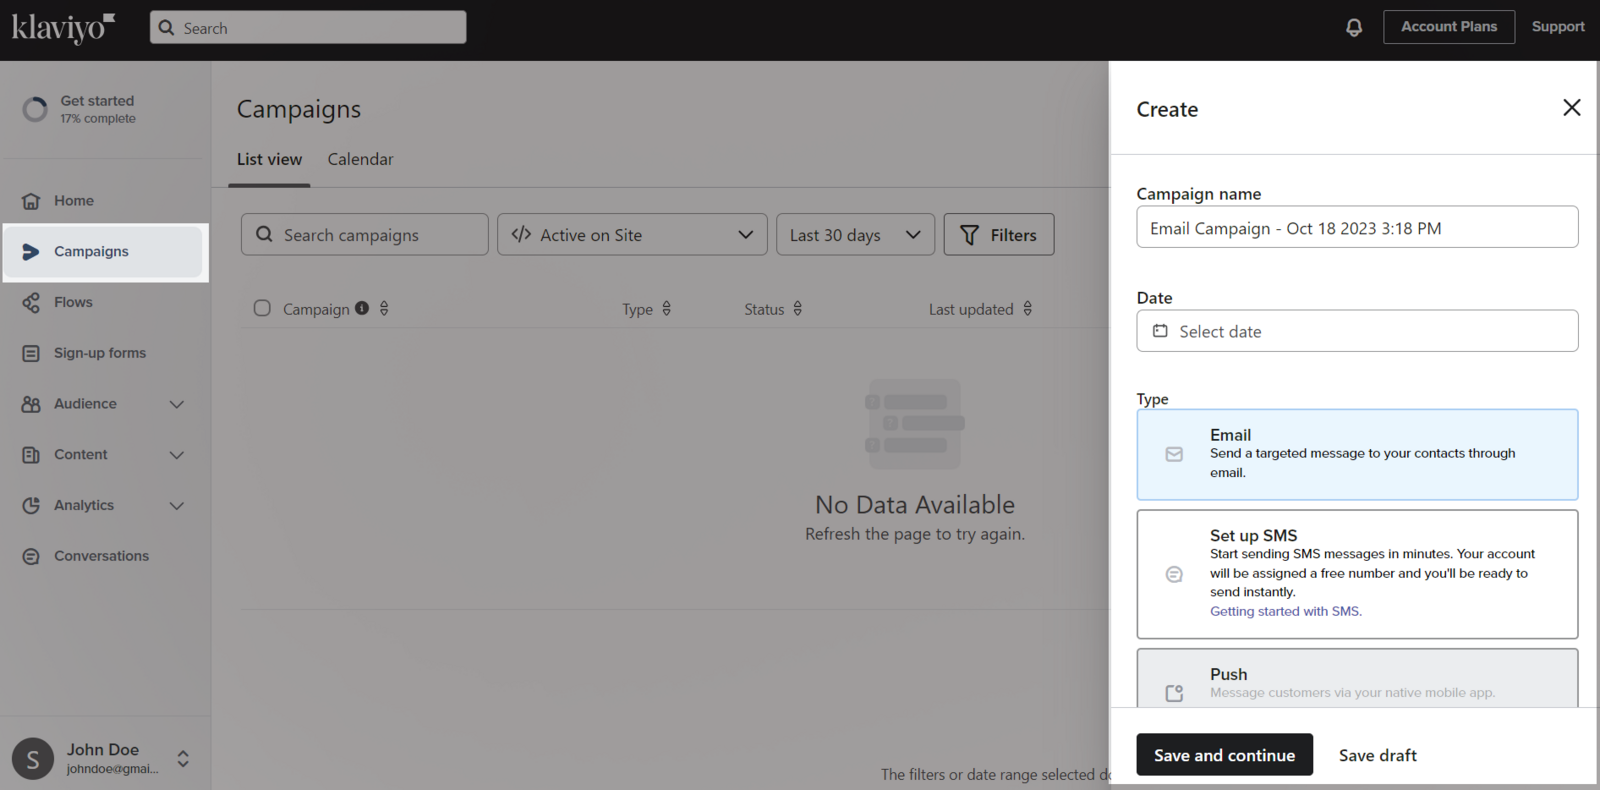Click the calendar icon in Date field
The height and width of the screenshot is (790, 1600).
coord(1160,331)
